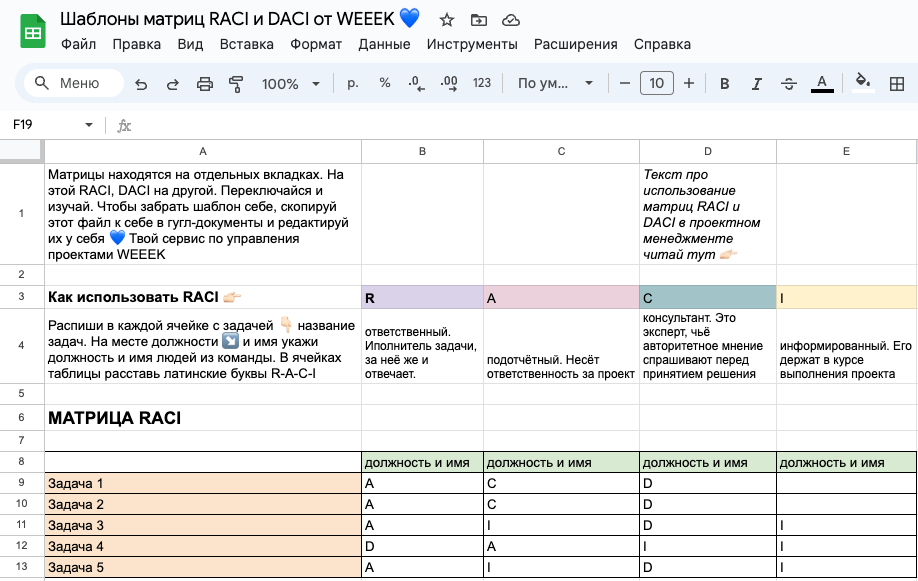Open the Расширения menu
This screenshot has width=918, height=581.
[576, 45]
